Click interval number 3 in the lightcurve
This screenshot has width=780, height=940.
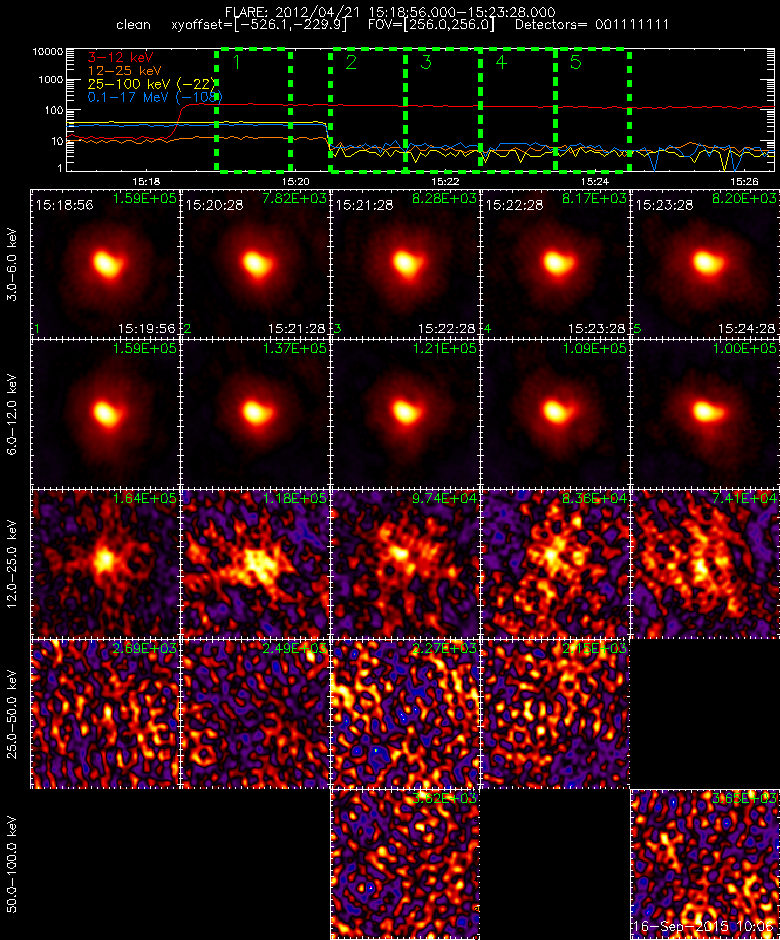pos(426,62)
